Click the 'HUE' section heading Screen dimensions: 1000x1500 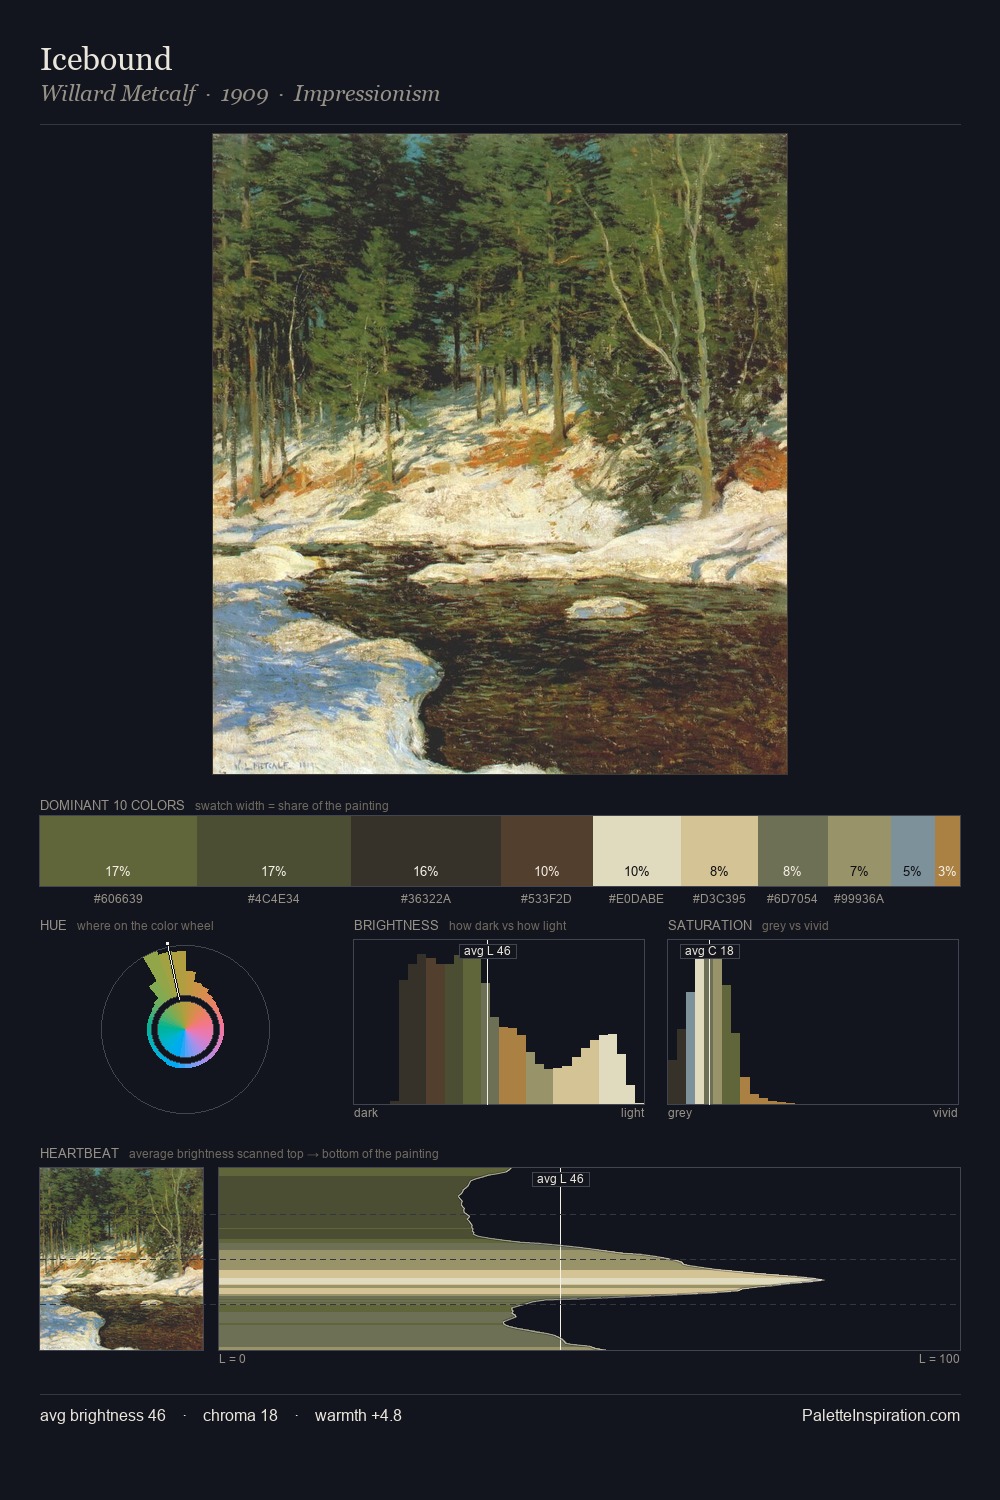tap(53, 925)
